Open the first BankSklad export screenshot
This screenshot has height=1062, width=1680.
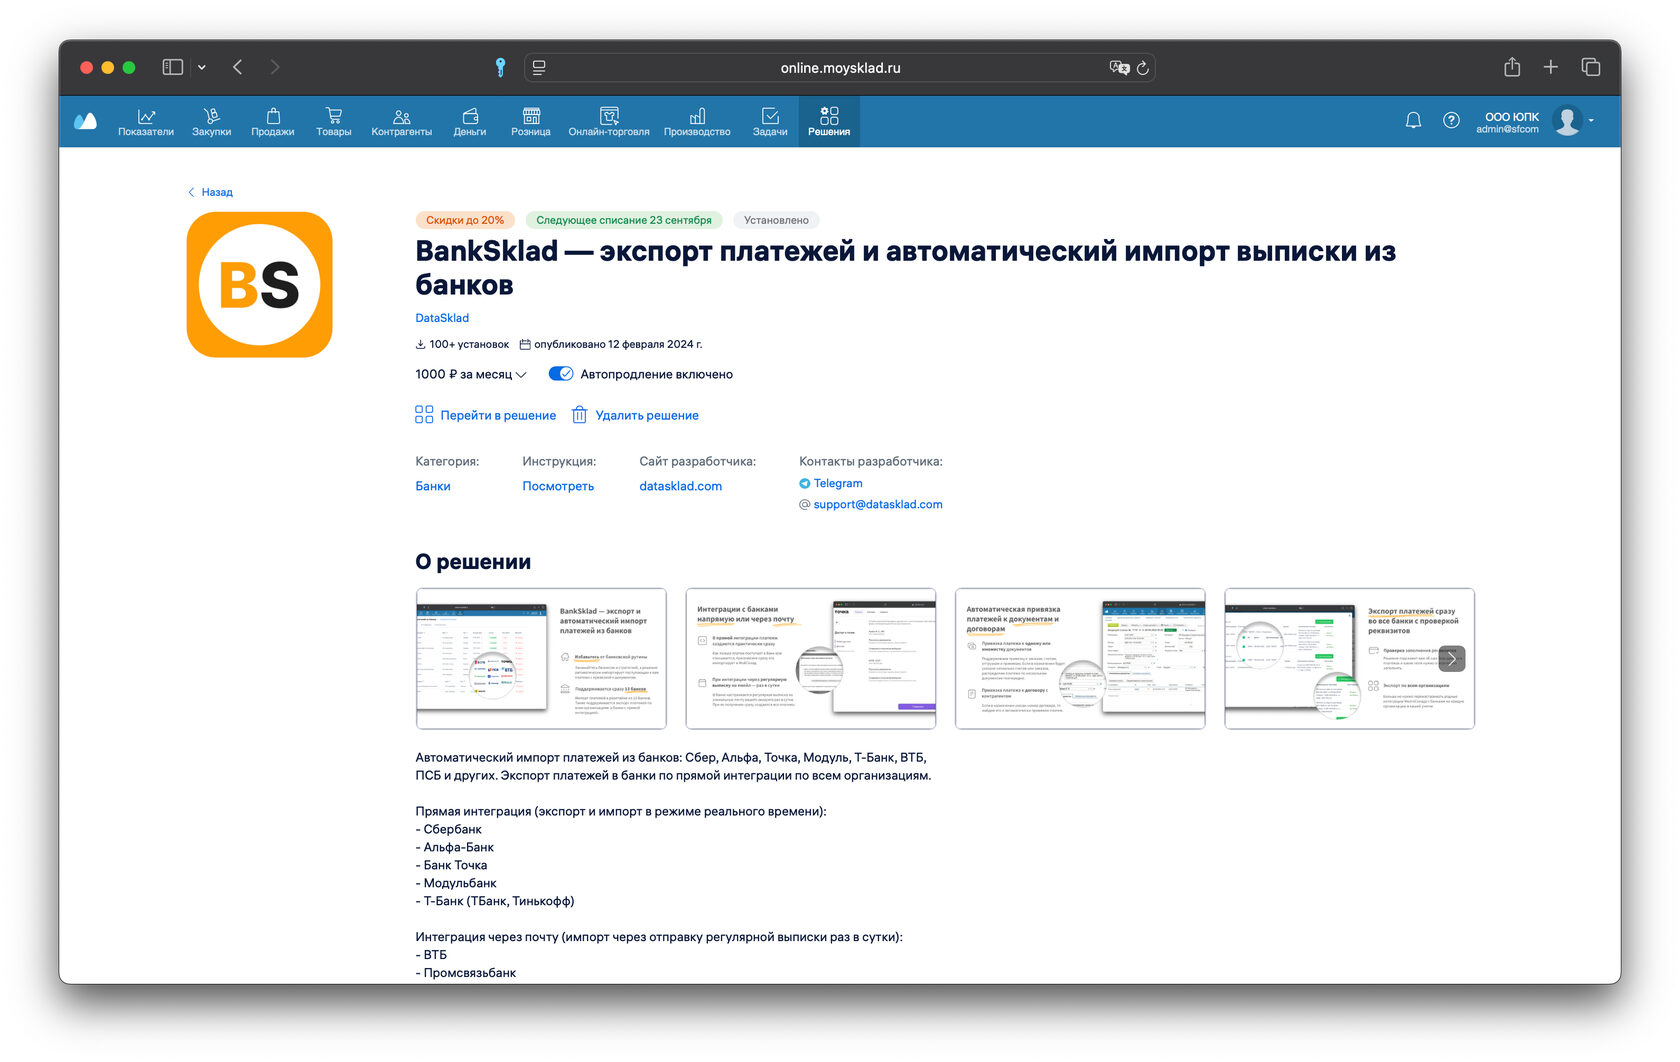point(541,659)
